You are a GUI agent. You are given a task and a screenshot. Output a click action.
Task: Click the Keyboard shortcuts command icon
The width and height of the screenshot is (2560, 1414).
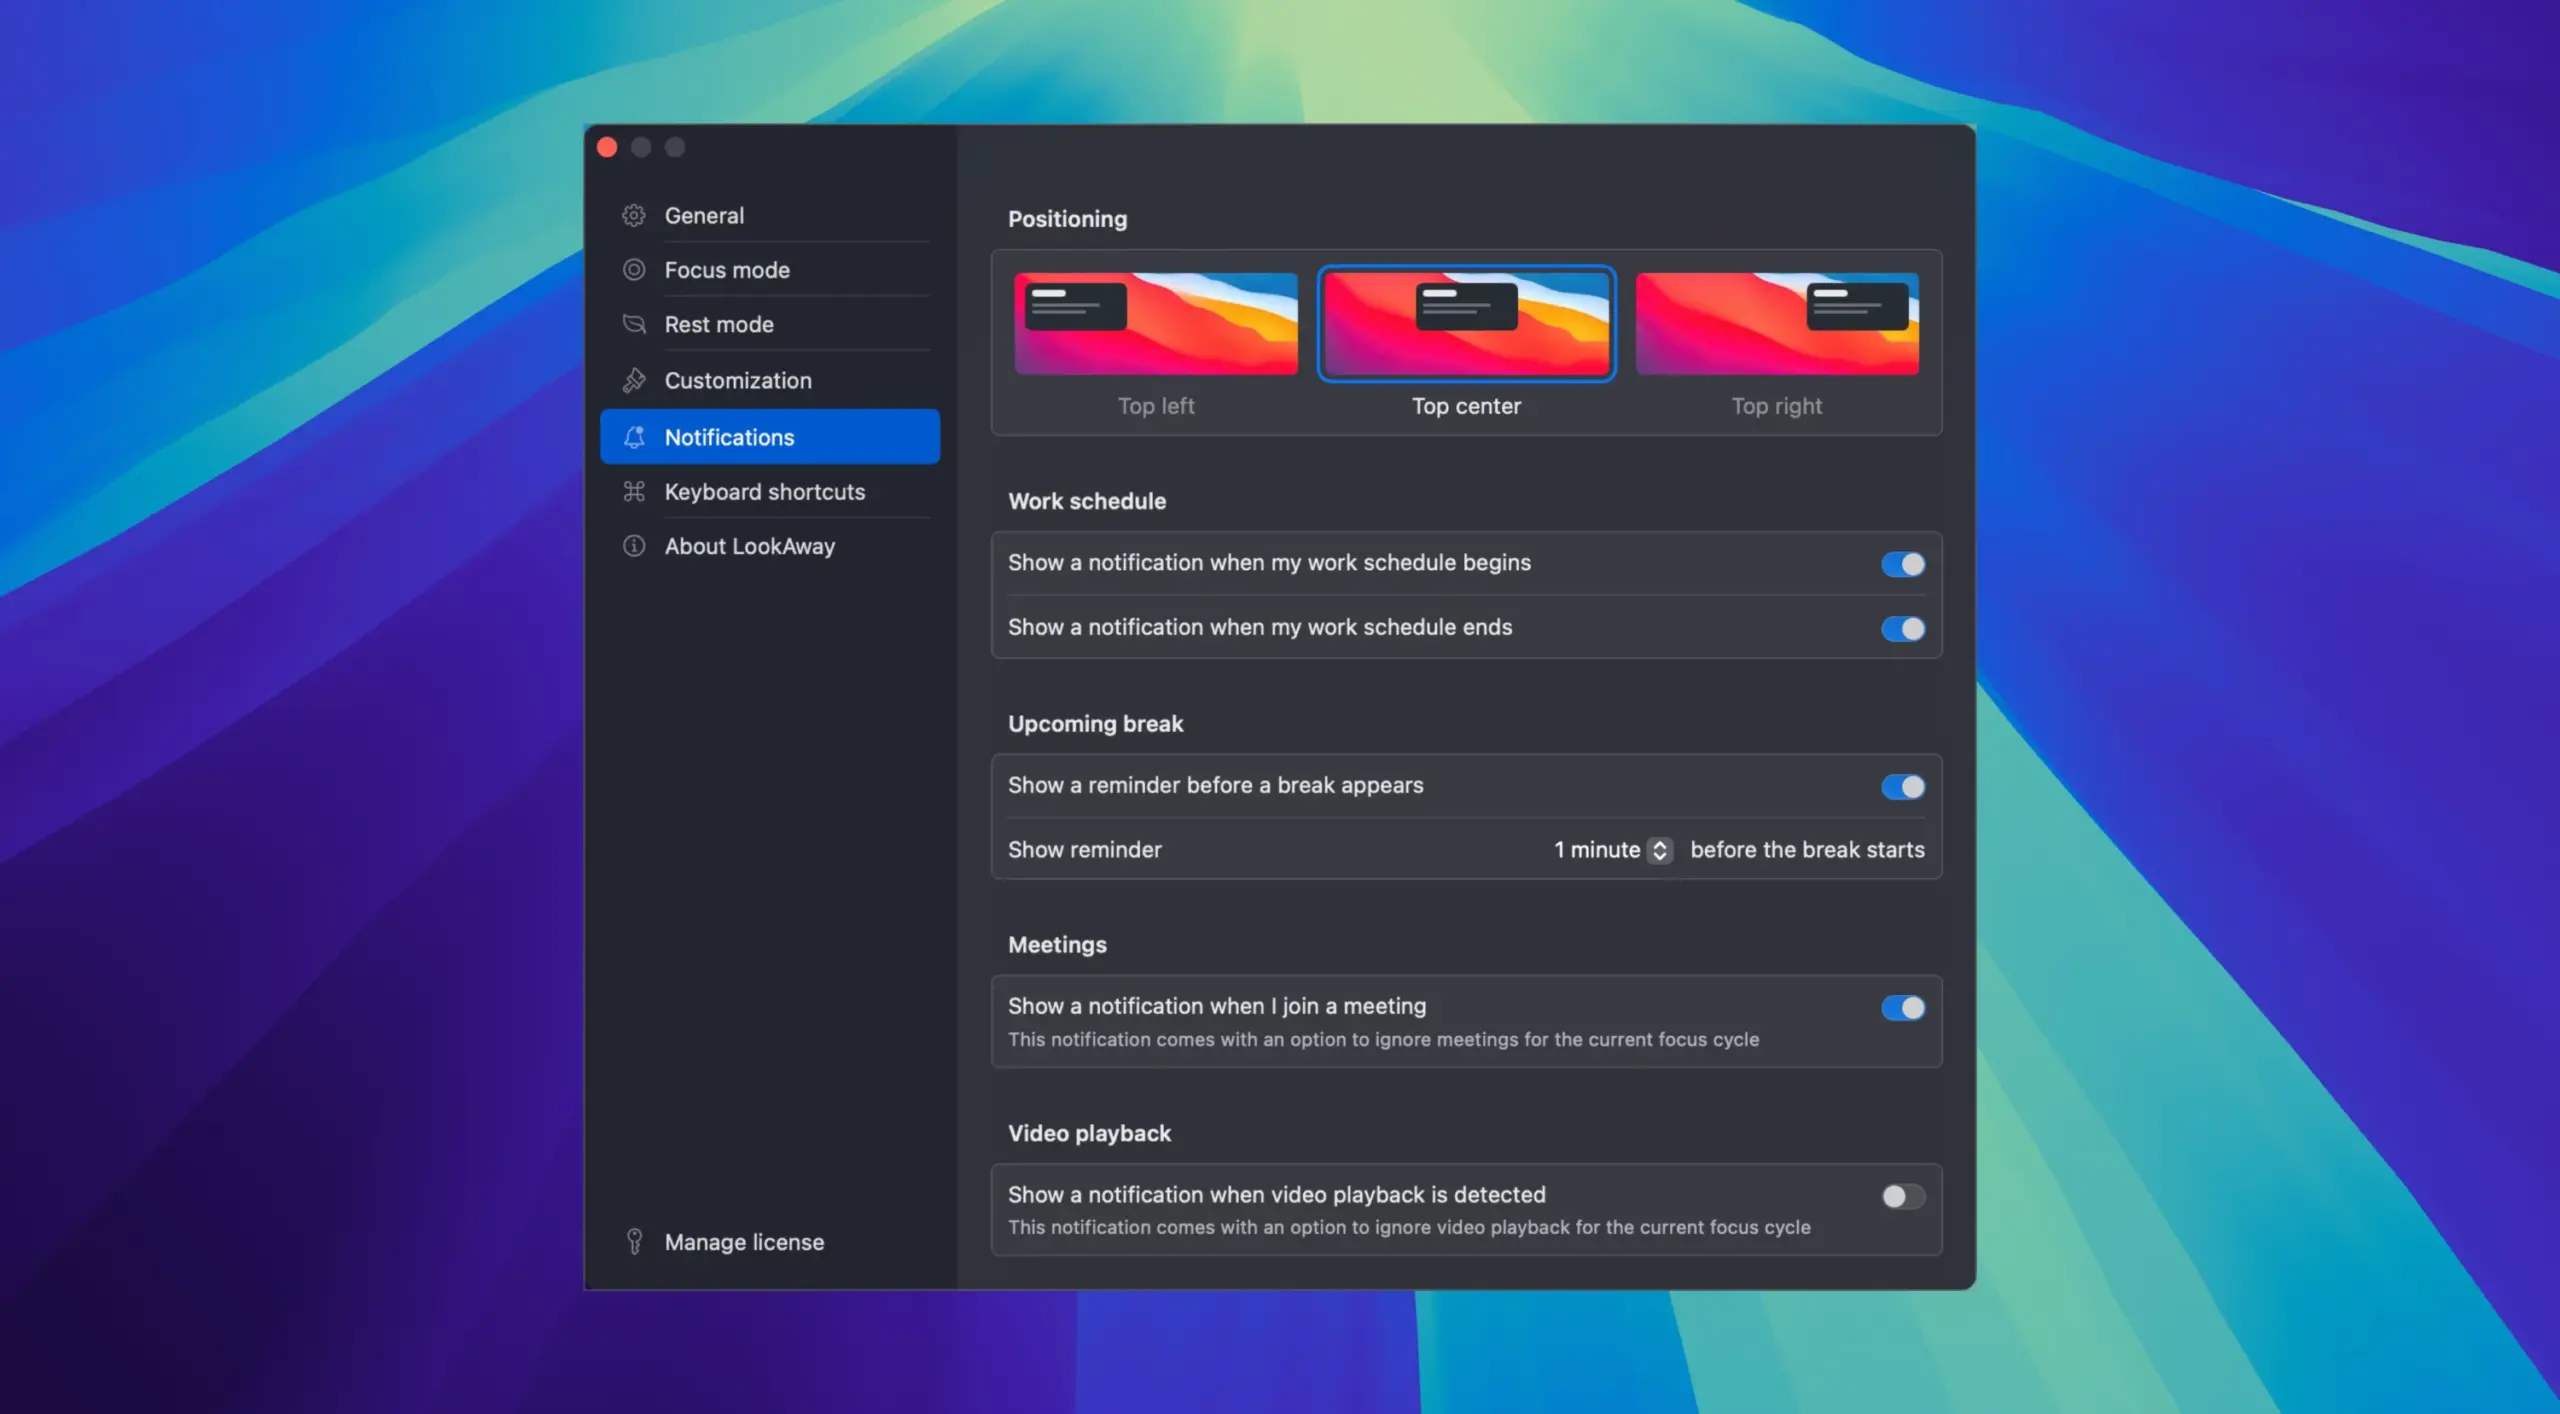[x=633, y=491]
